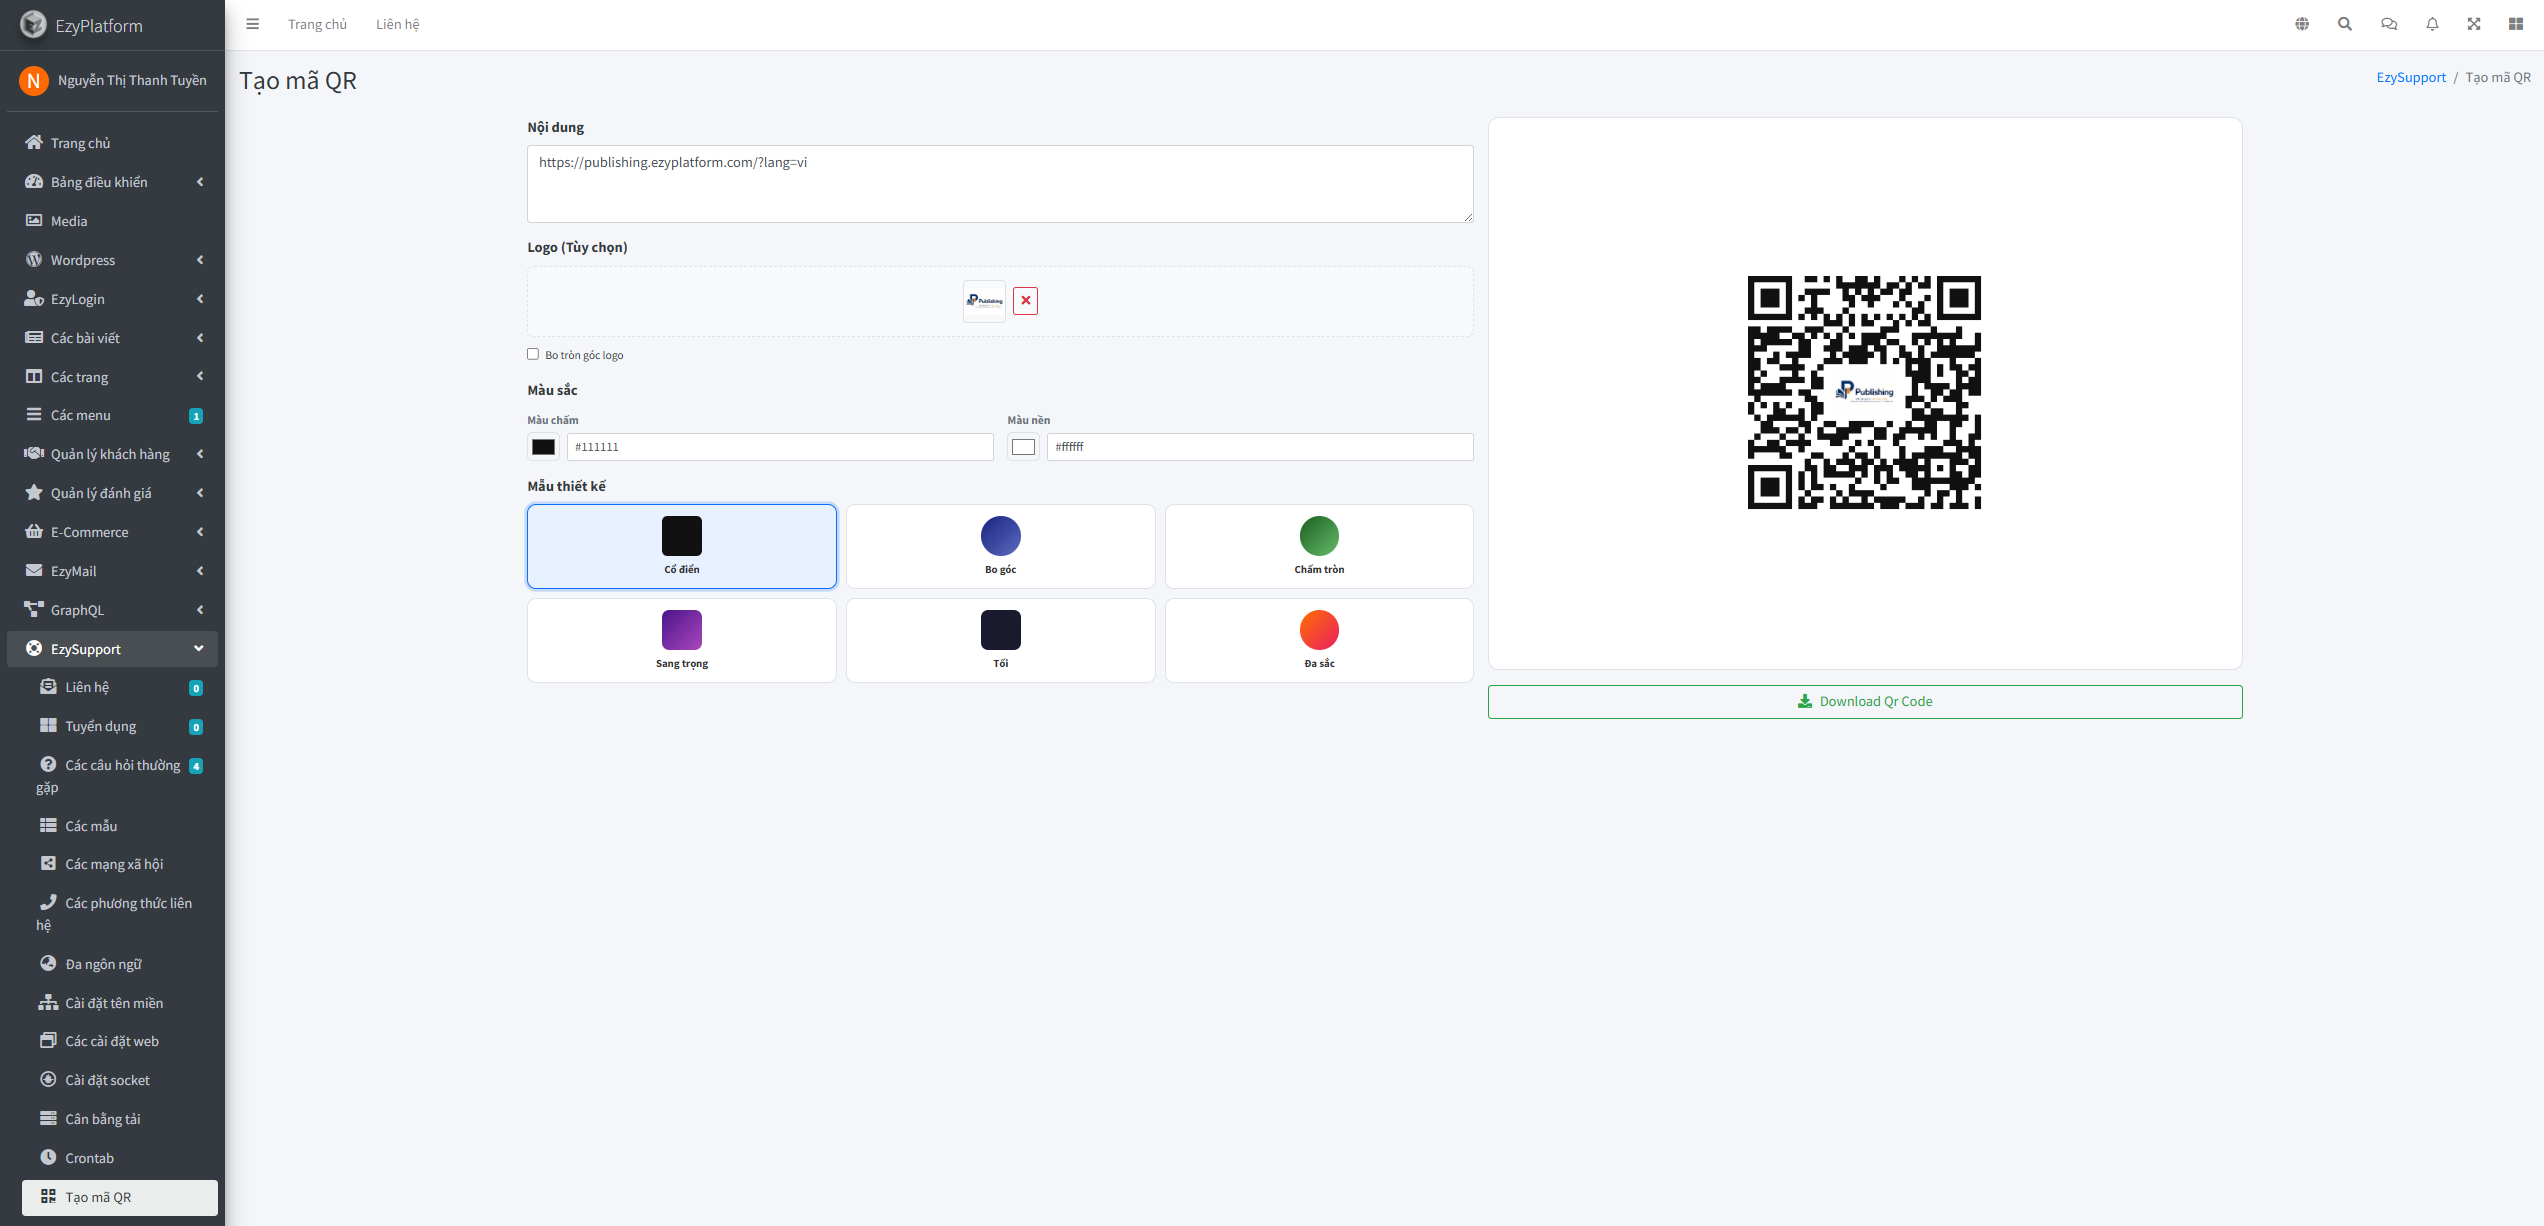Viewport: 2544px width, 1226px height.
Task: Choose the Đa sắc design template
Action: [x=1319, y=640]
